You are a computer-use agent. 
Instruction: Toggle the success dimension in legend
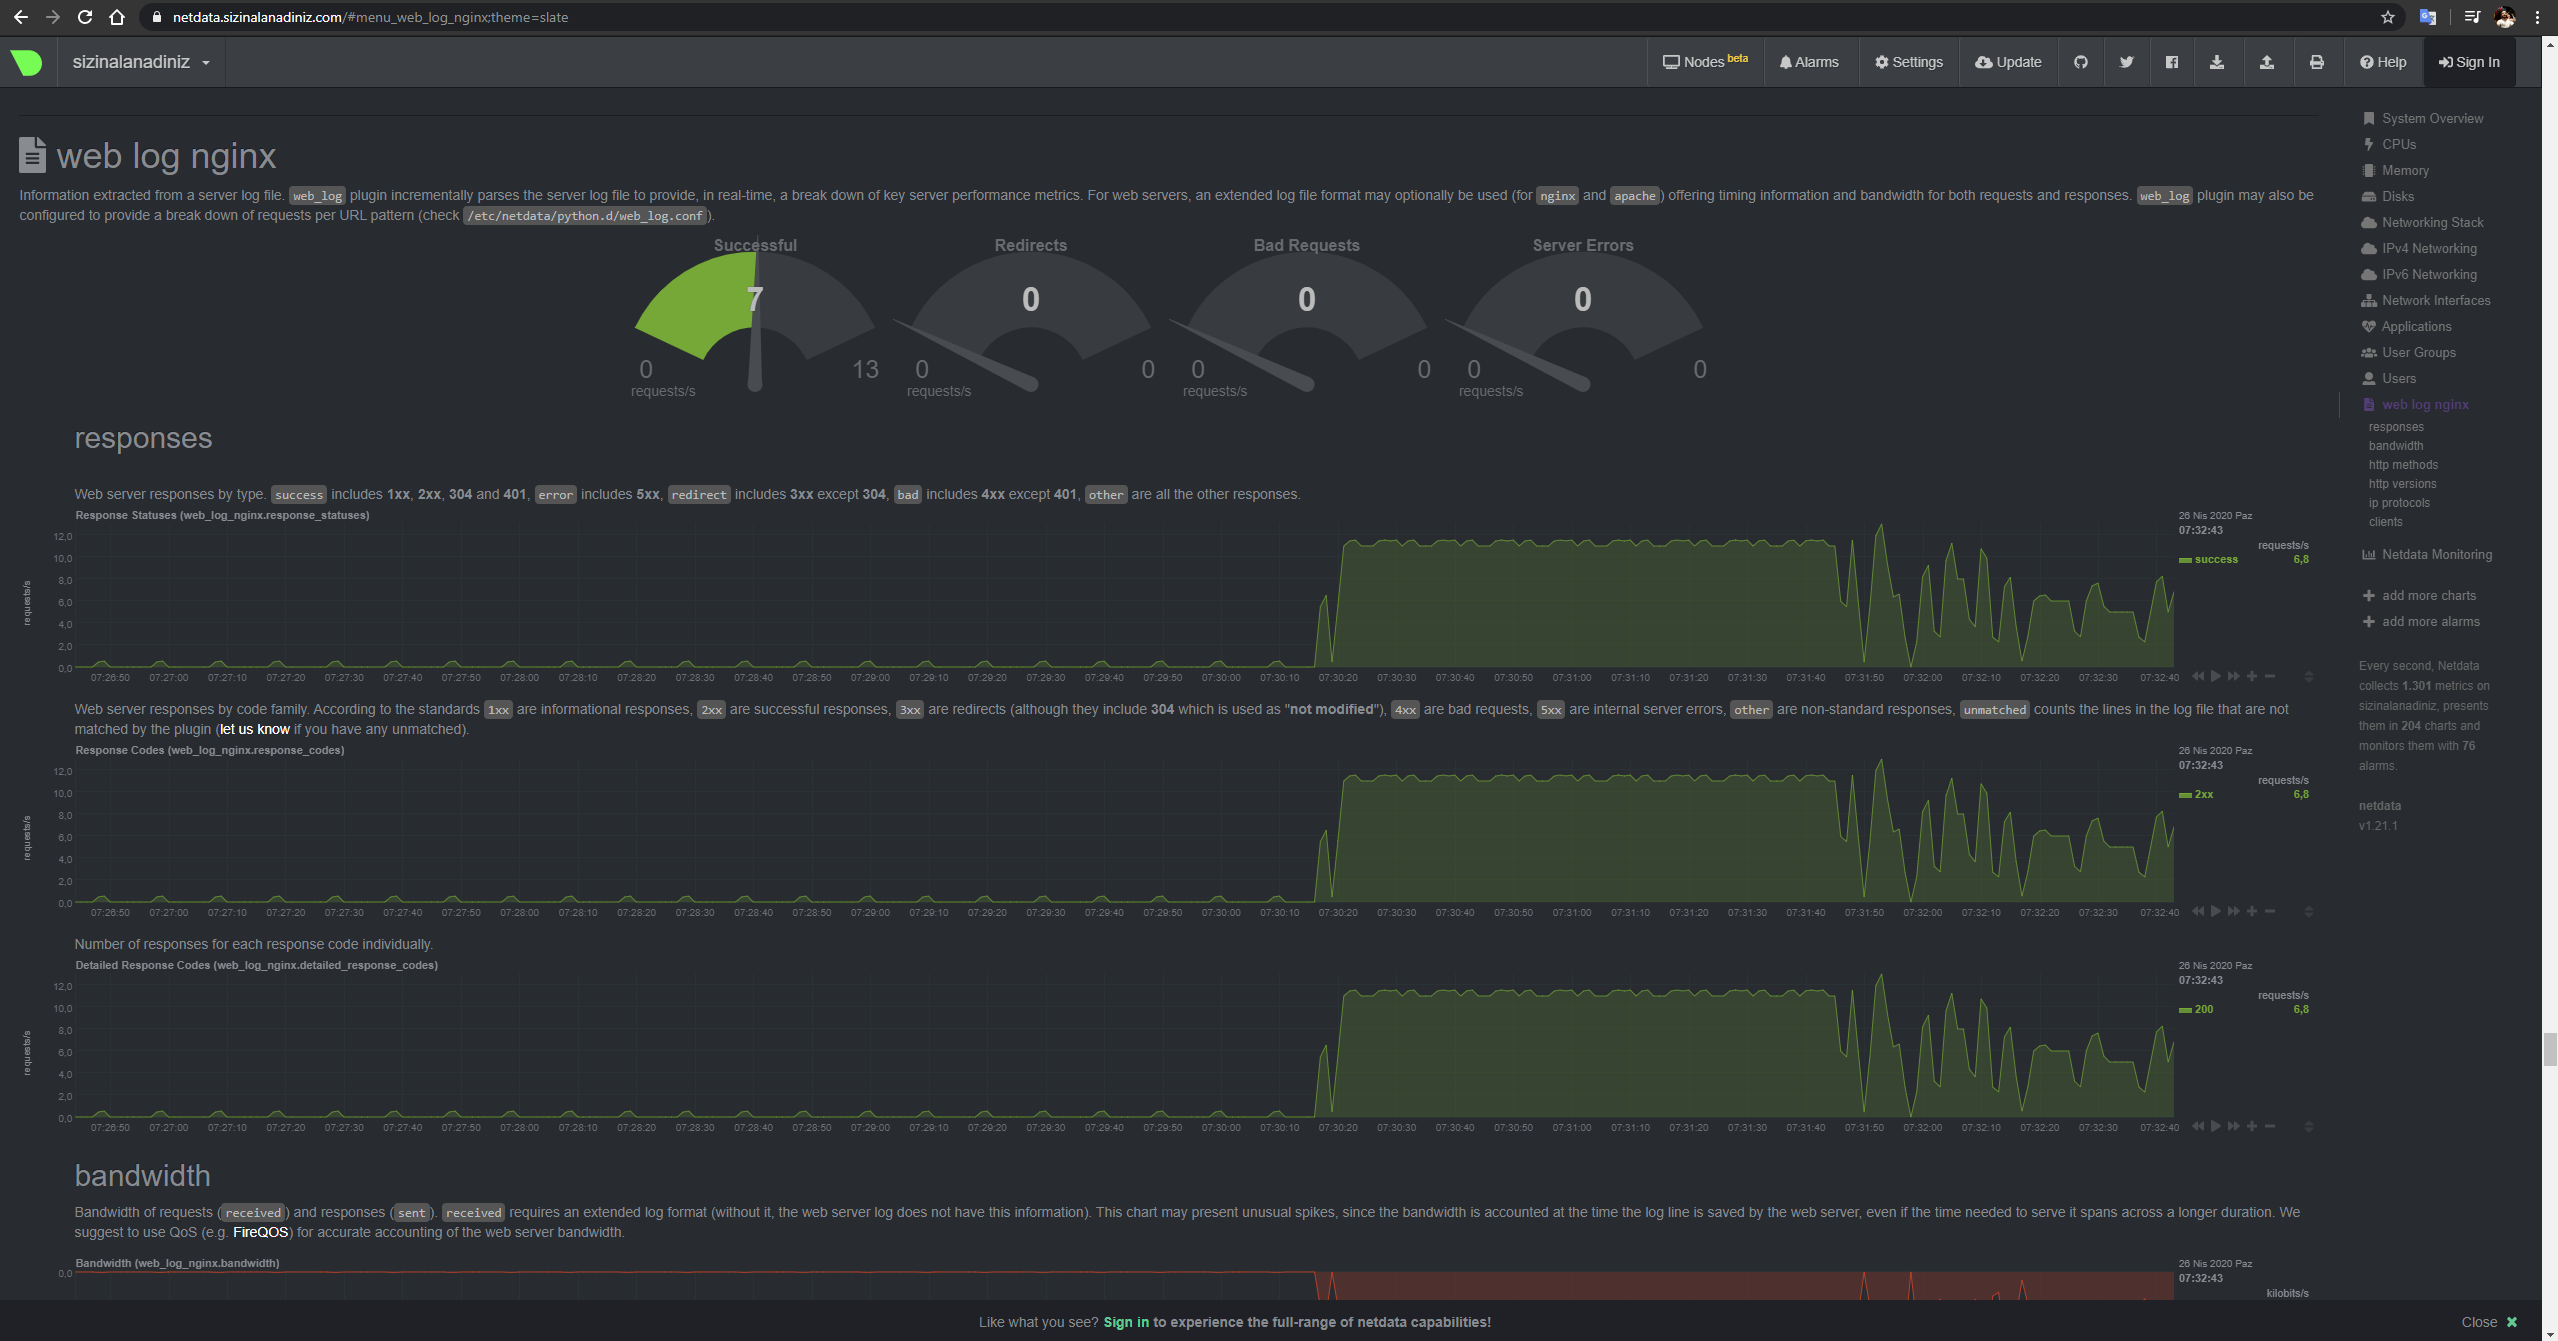point(2216,560)
